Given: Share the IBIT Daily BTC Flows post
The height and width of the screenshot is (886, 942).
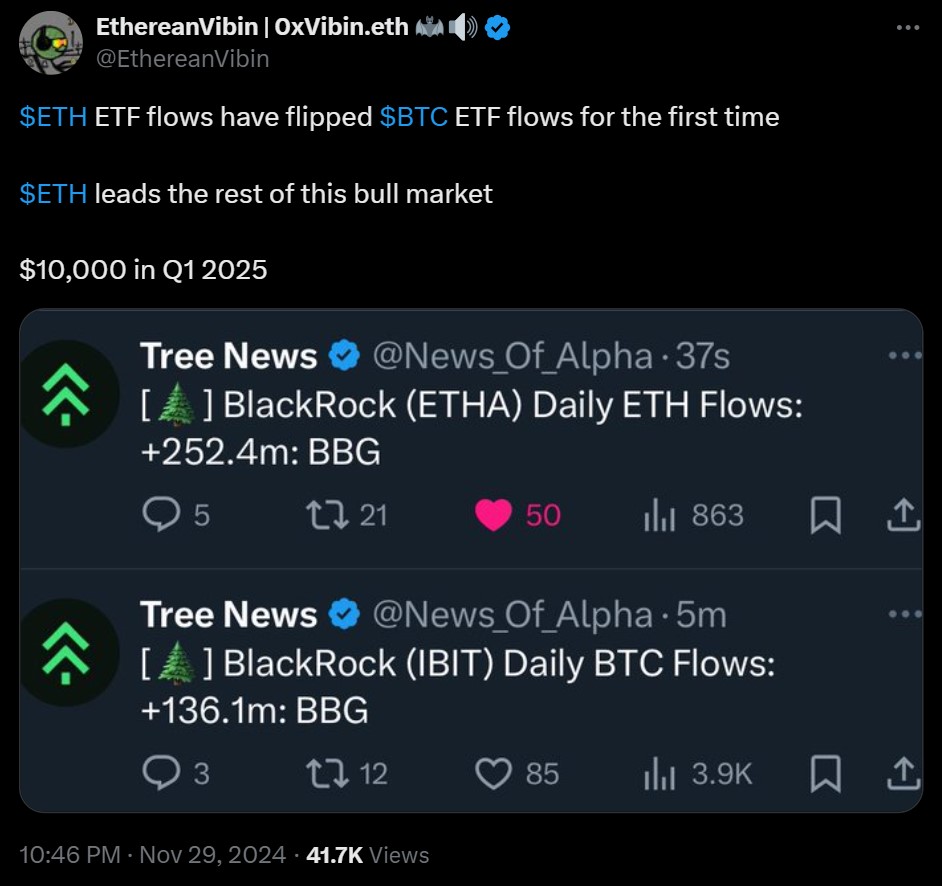Looking at the screenshot, I should tap(902, 773).
